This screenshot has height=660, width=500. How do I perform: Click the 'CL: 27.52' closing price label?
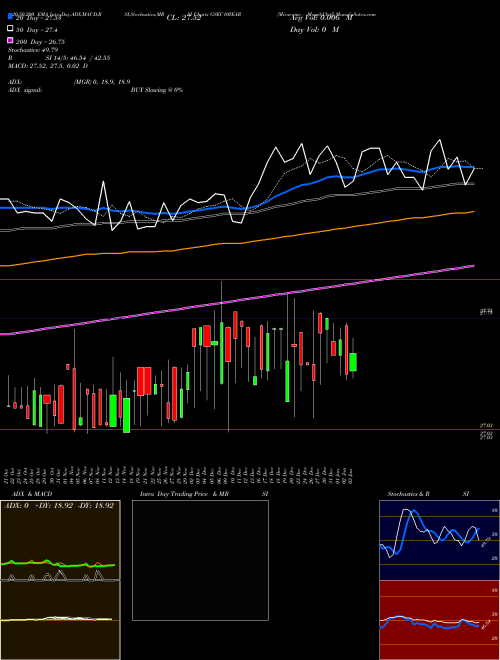tap(184, 18)
